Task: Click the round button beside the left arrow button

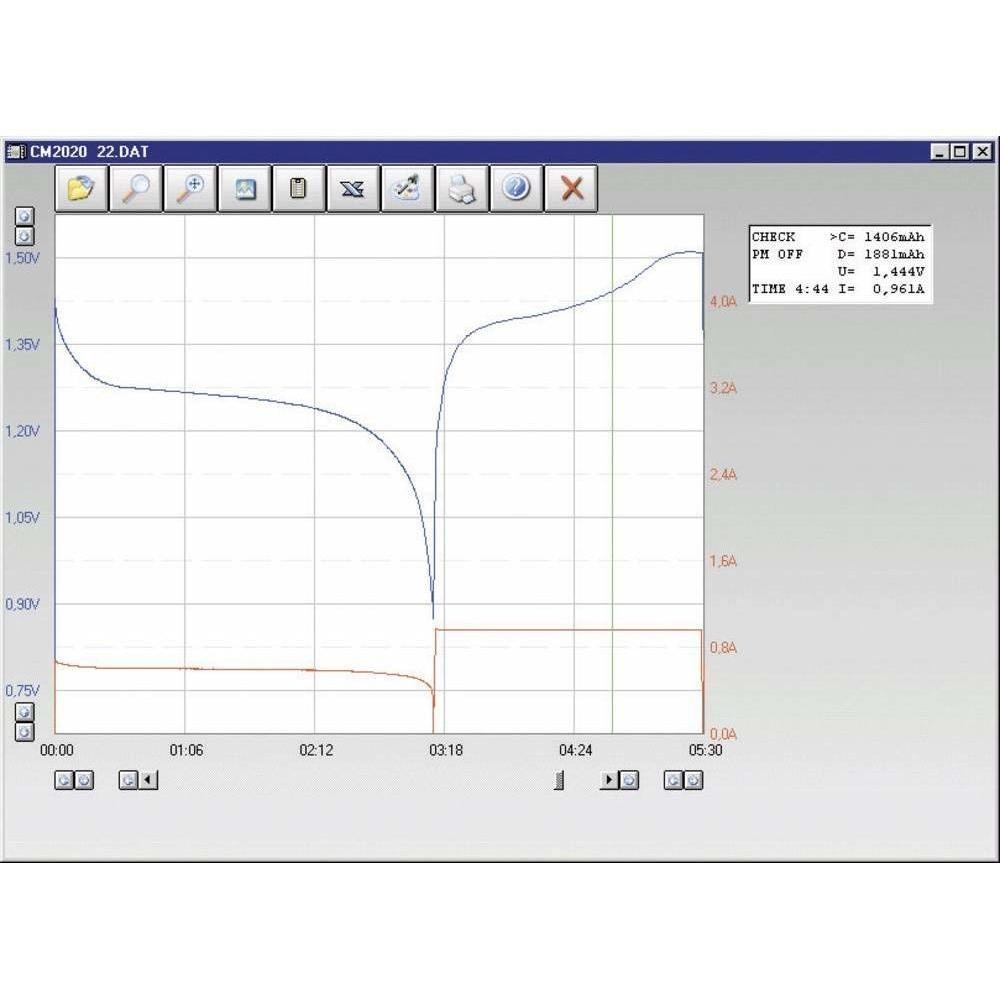Action: (128, 780)
